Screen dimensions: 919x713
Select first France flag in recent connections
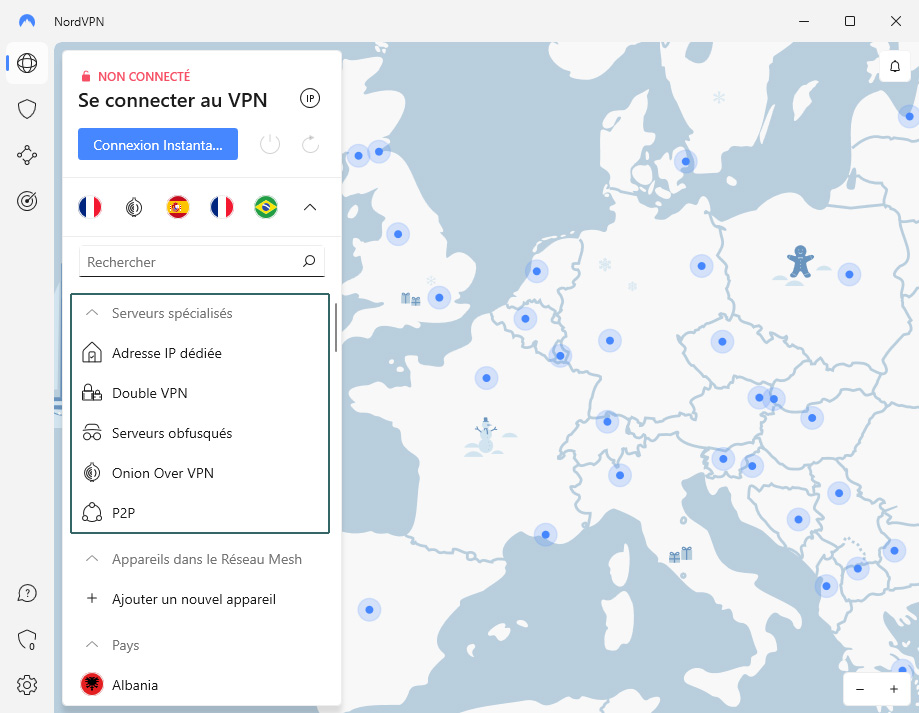pyautogui.click(x=90, y=207)
